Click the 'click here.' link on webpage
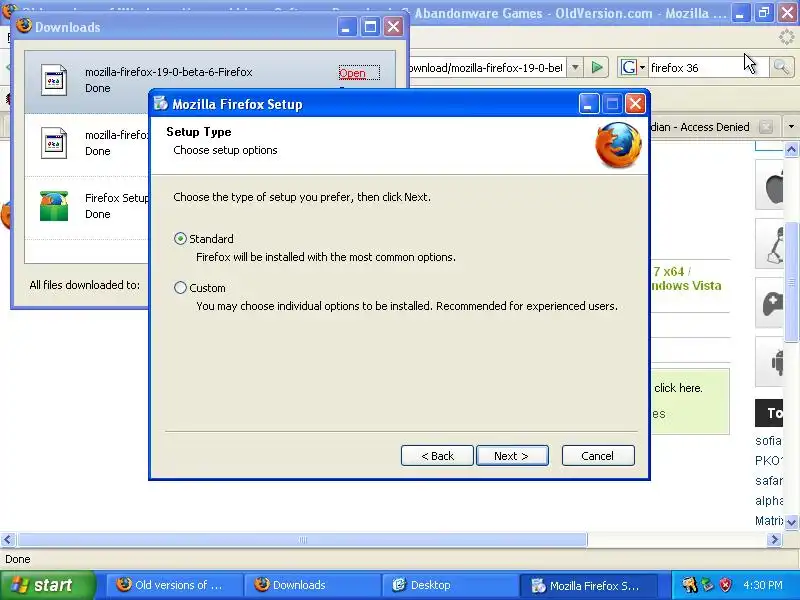800x600 pixels. pos(678,388)
